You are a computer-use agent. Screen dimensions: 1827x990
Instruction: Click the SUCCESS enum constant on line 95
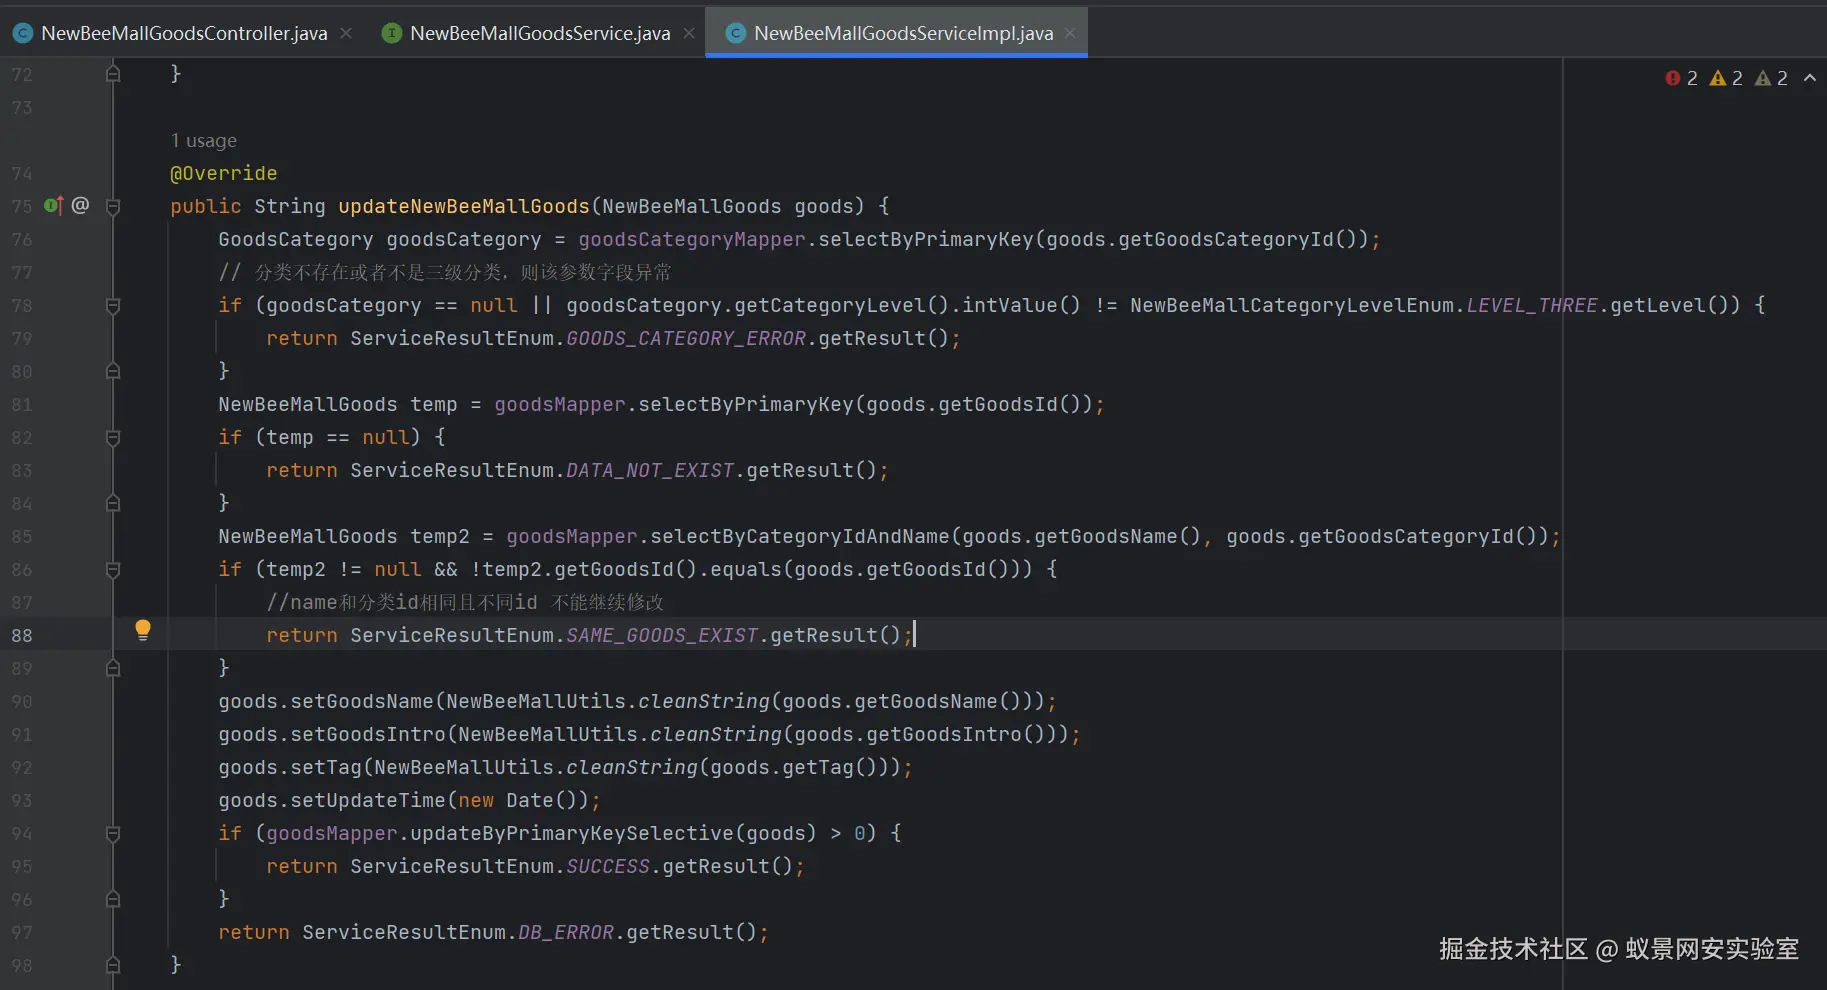(608, 866)
